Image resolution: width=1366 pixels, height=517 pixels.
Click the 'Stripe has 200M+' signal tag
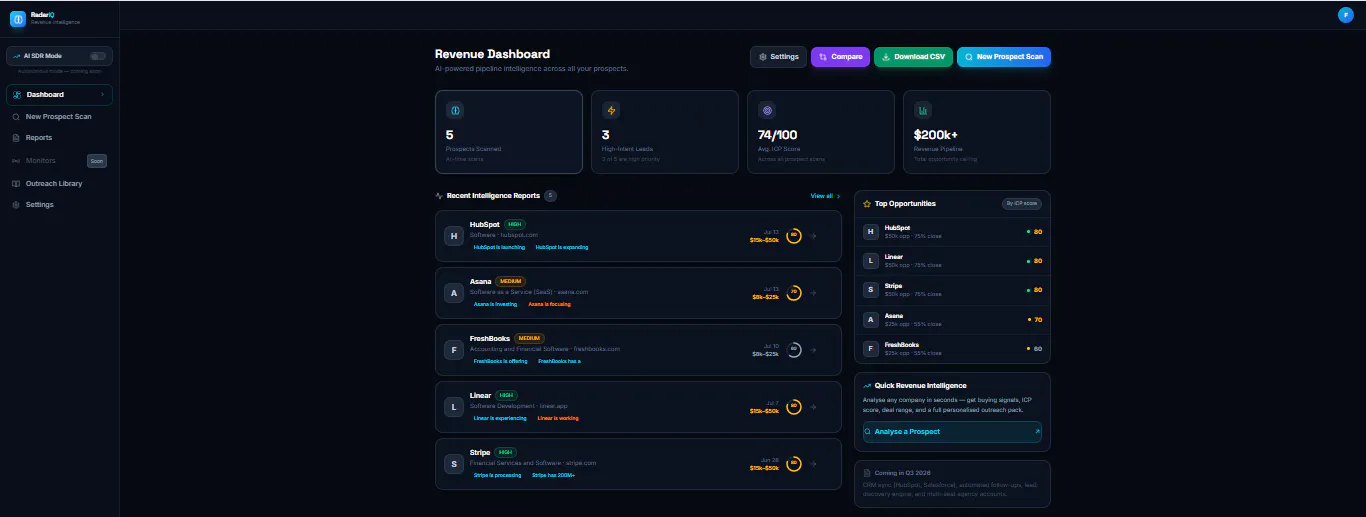pyautogui.click(x=553, y=475)
